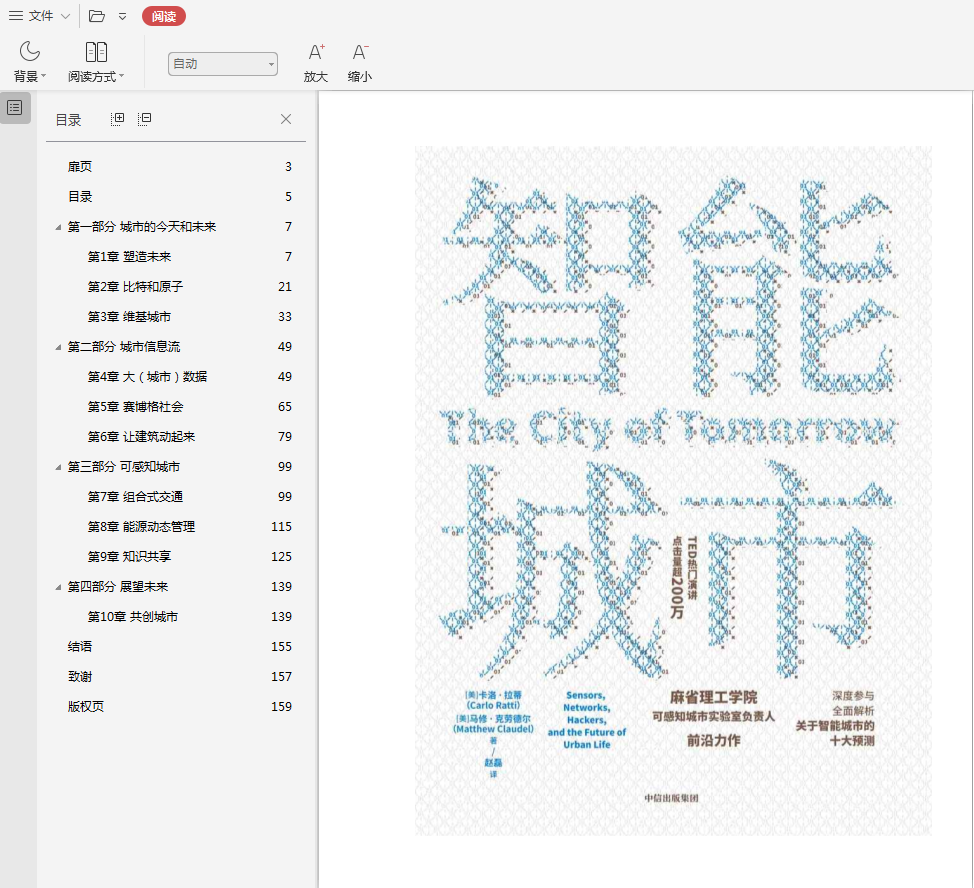Screen dimensions: 974x888
Task: Click page number 155 in the outline
Action: point(281,646)
